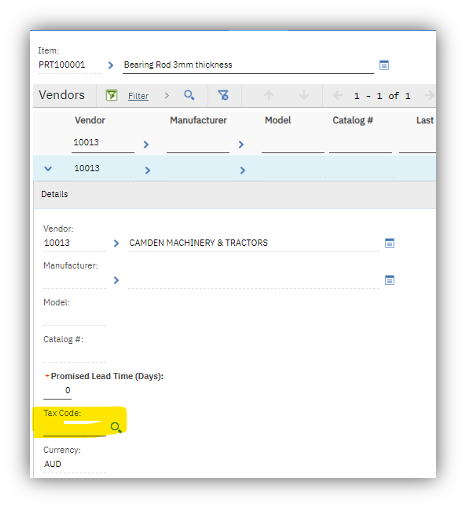Open the Item detail menu chevron next to PRT100001
The width and height of the screenshot is (466, 508).
point(111,65)
